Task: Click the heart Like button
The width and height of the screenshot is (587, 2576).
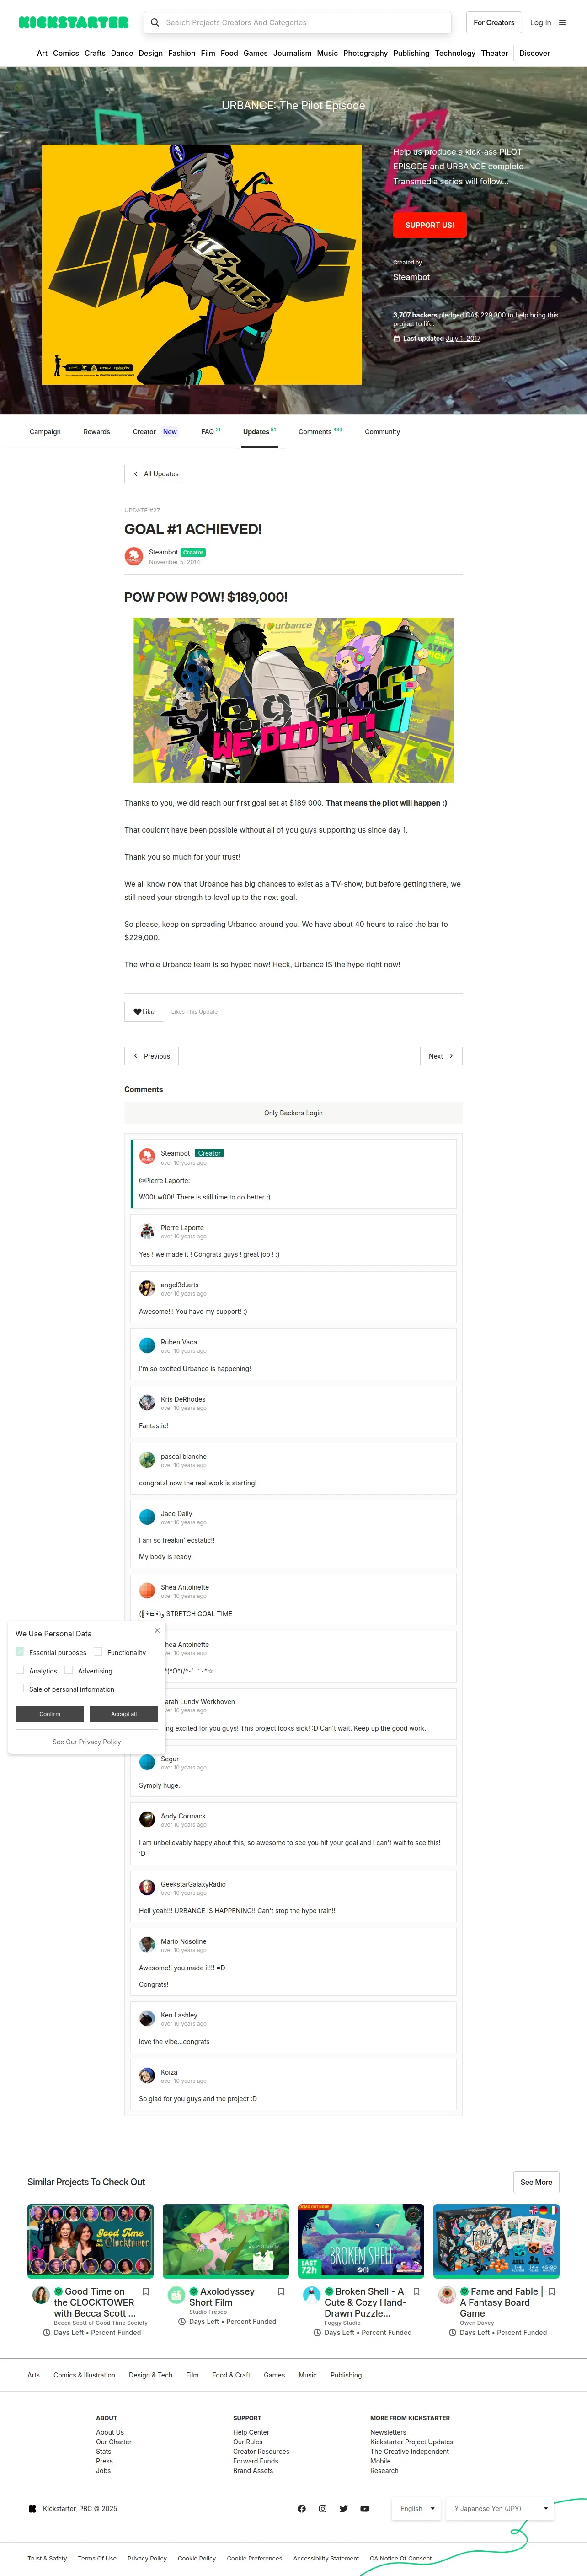Action: pos(144,1011)
